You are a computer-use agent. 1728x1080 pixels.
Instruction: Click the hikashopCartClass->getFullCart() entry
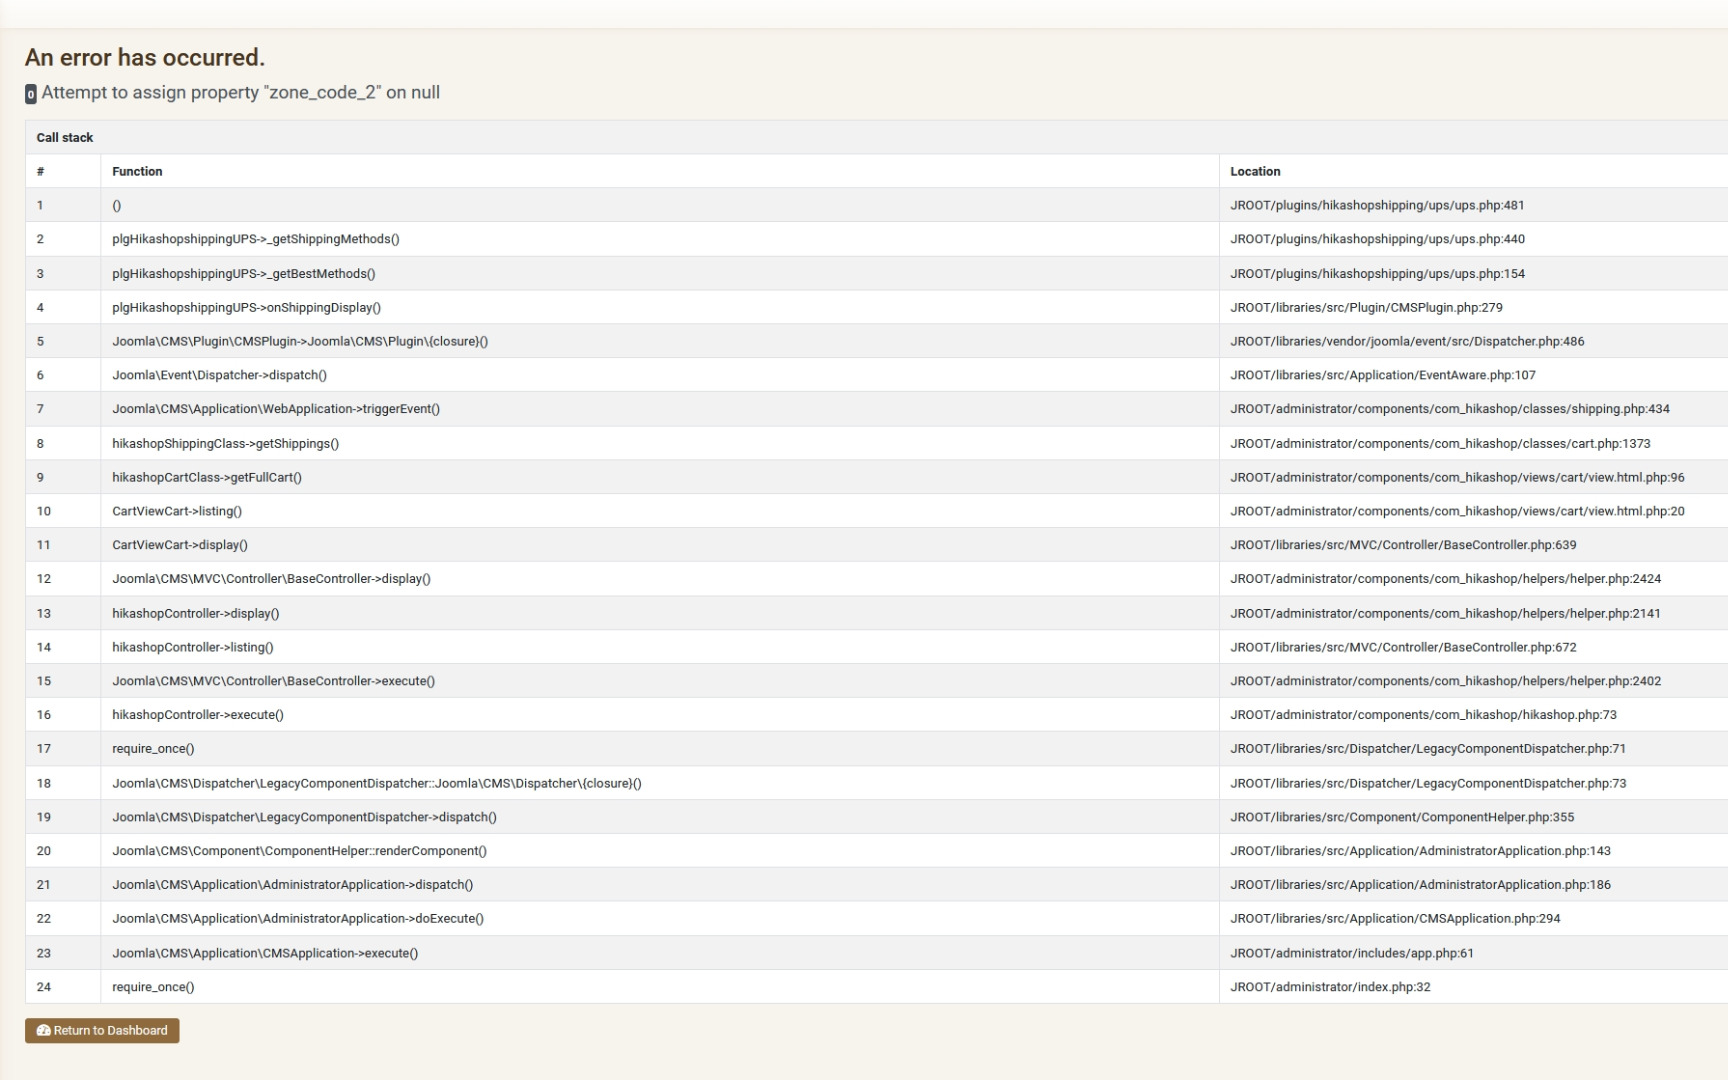pos(206,478)
